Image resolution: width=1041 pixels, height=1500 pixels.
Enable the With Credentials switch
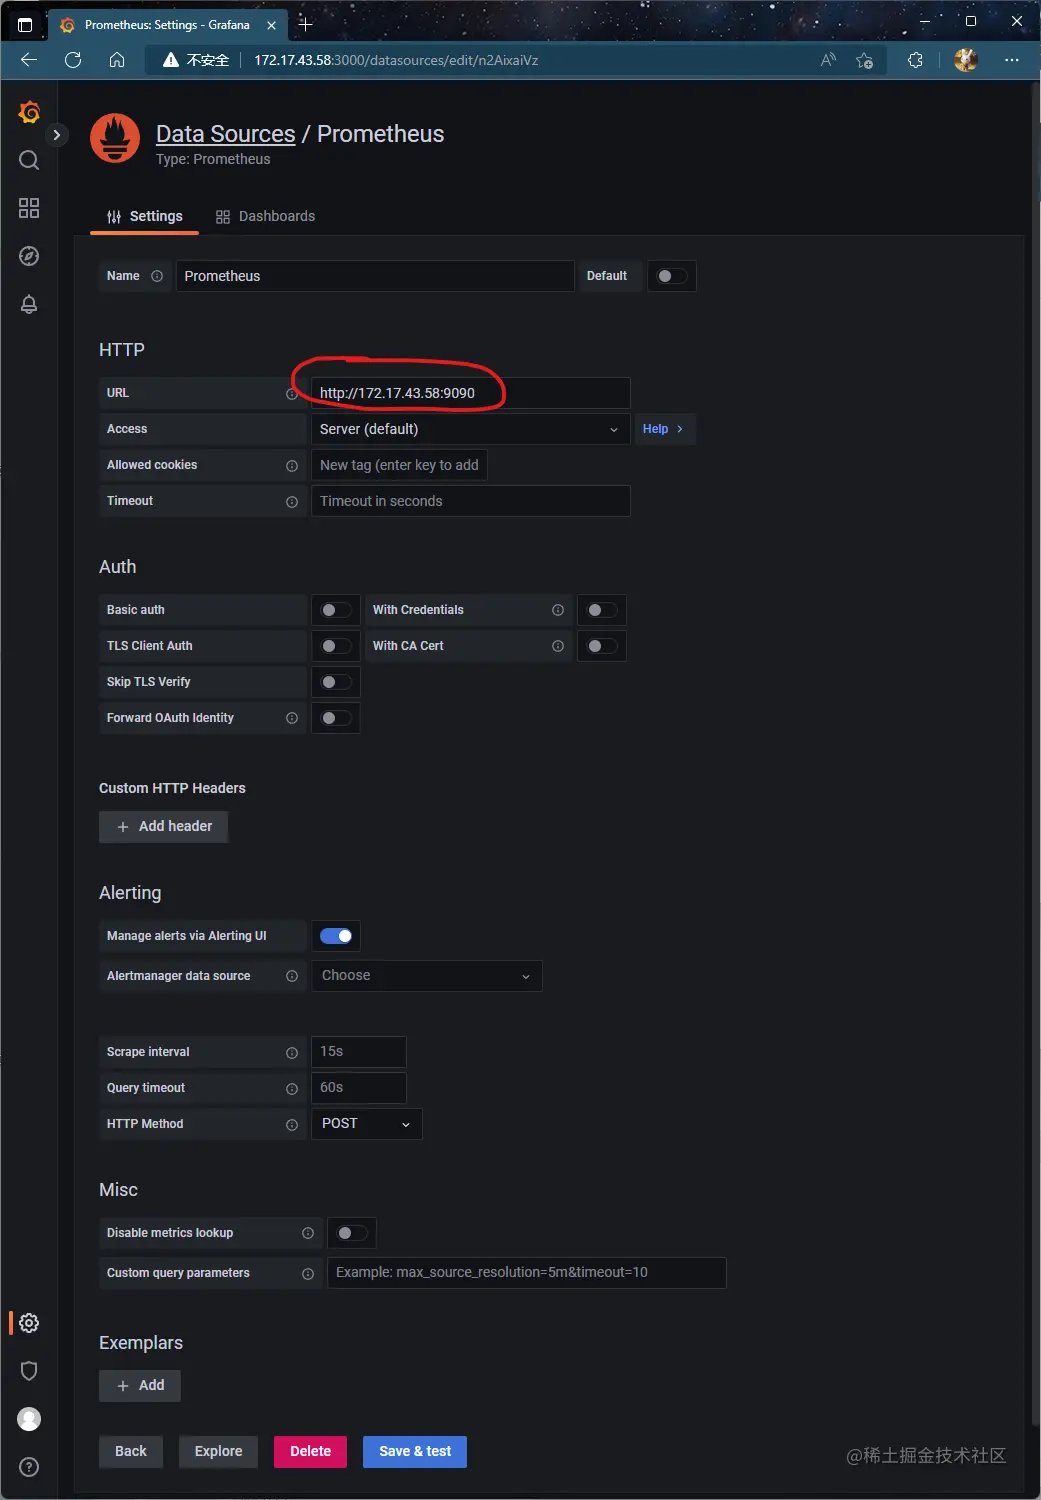click(602, 610)
